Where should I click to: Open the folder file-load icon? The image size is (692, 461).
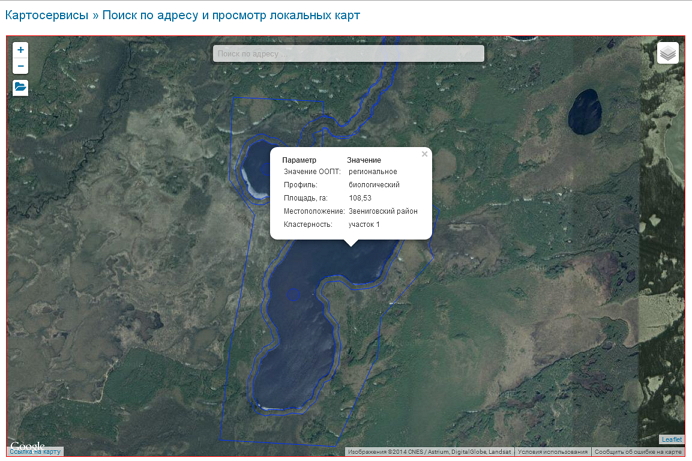click(x=20, y=87)
